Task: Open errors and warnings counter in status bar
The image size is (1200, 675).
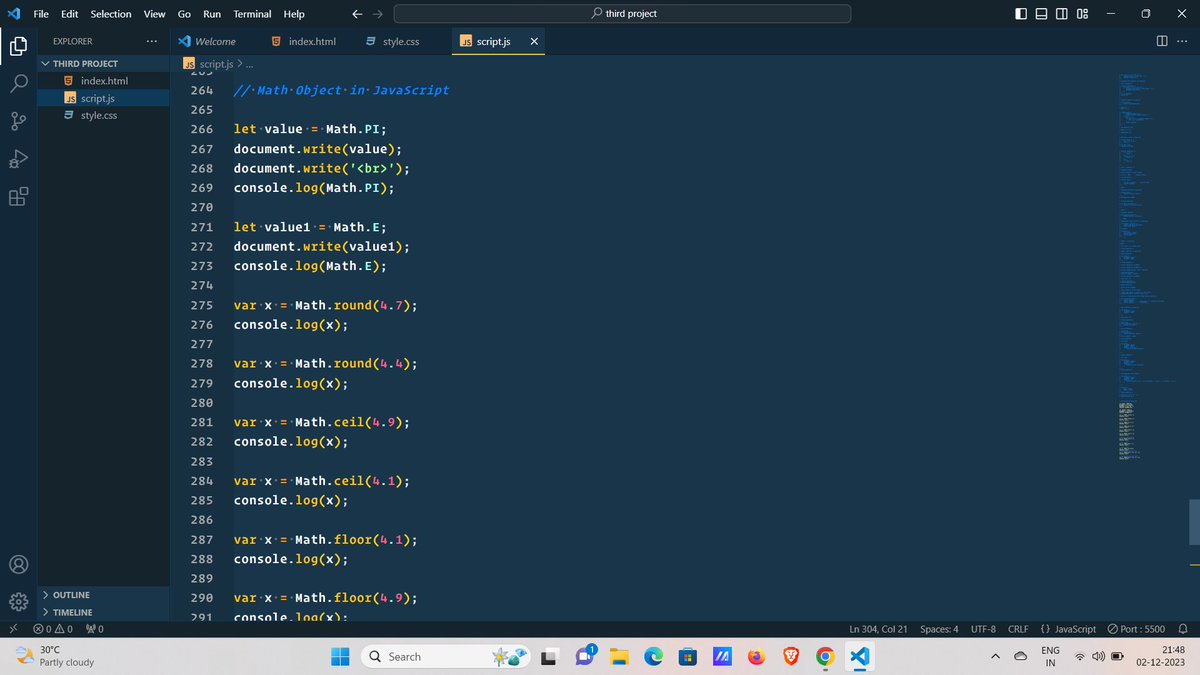Action: (x=54, y=629)
